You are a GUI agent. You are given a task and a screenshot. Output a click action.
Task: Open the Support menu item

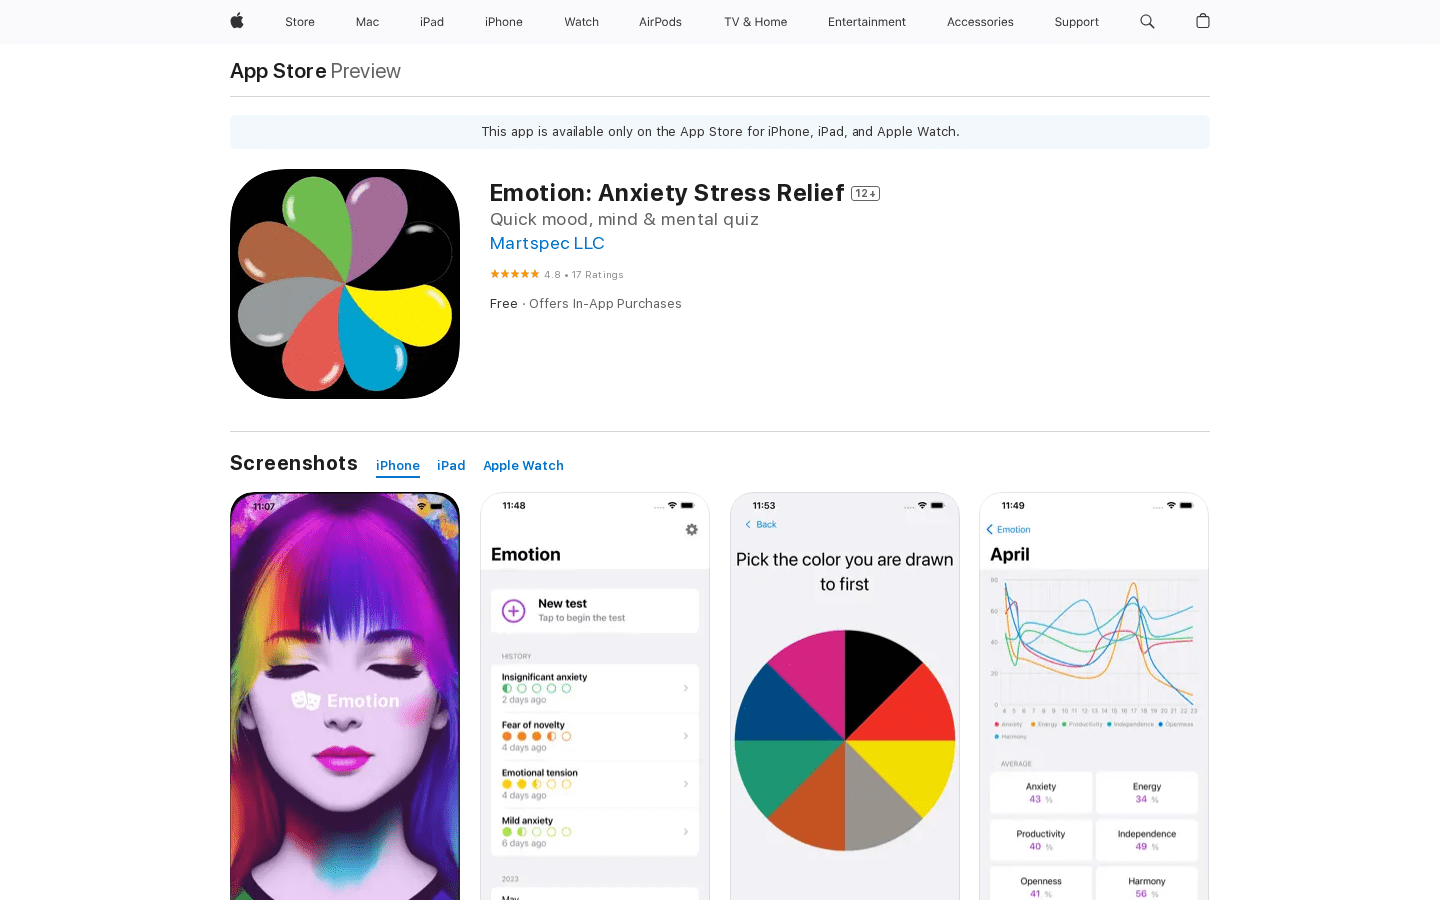click(x=1076, y=22)
